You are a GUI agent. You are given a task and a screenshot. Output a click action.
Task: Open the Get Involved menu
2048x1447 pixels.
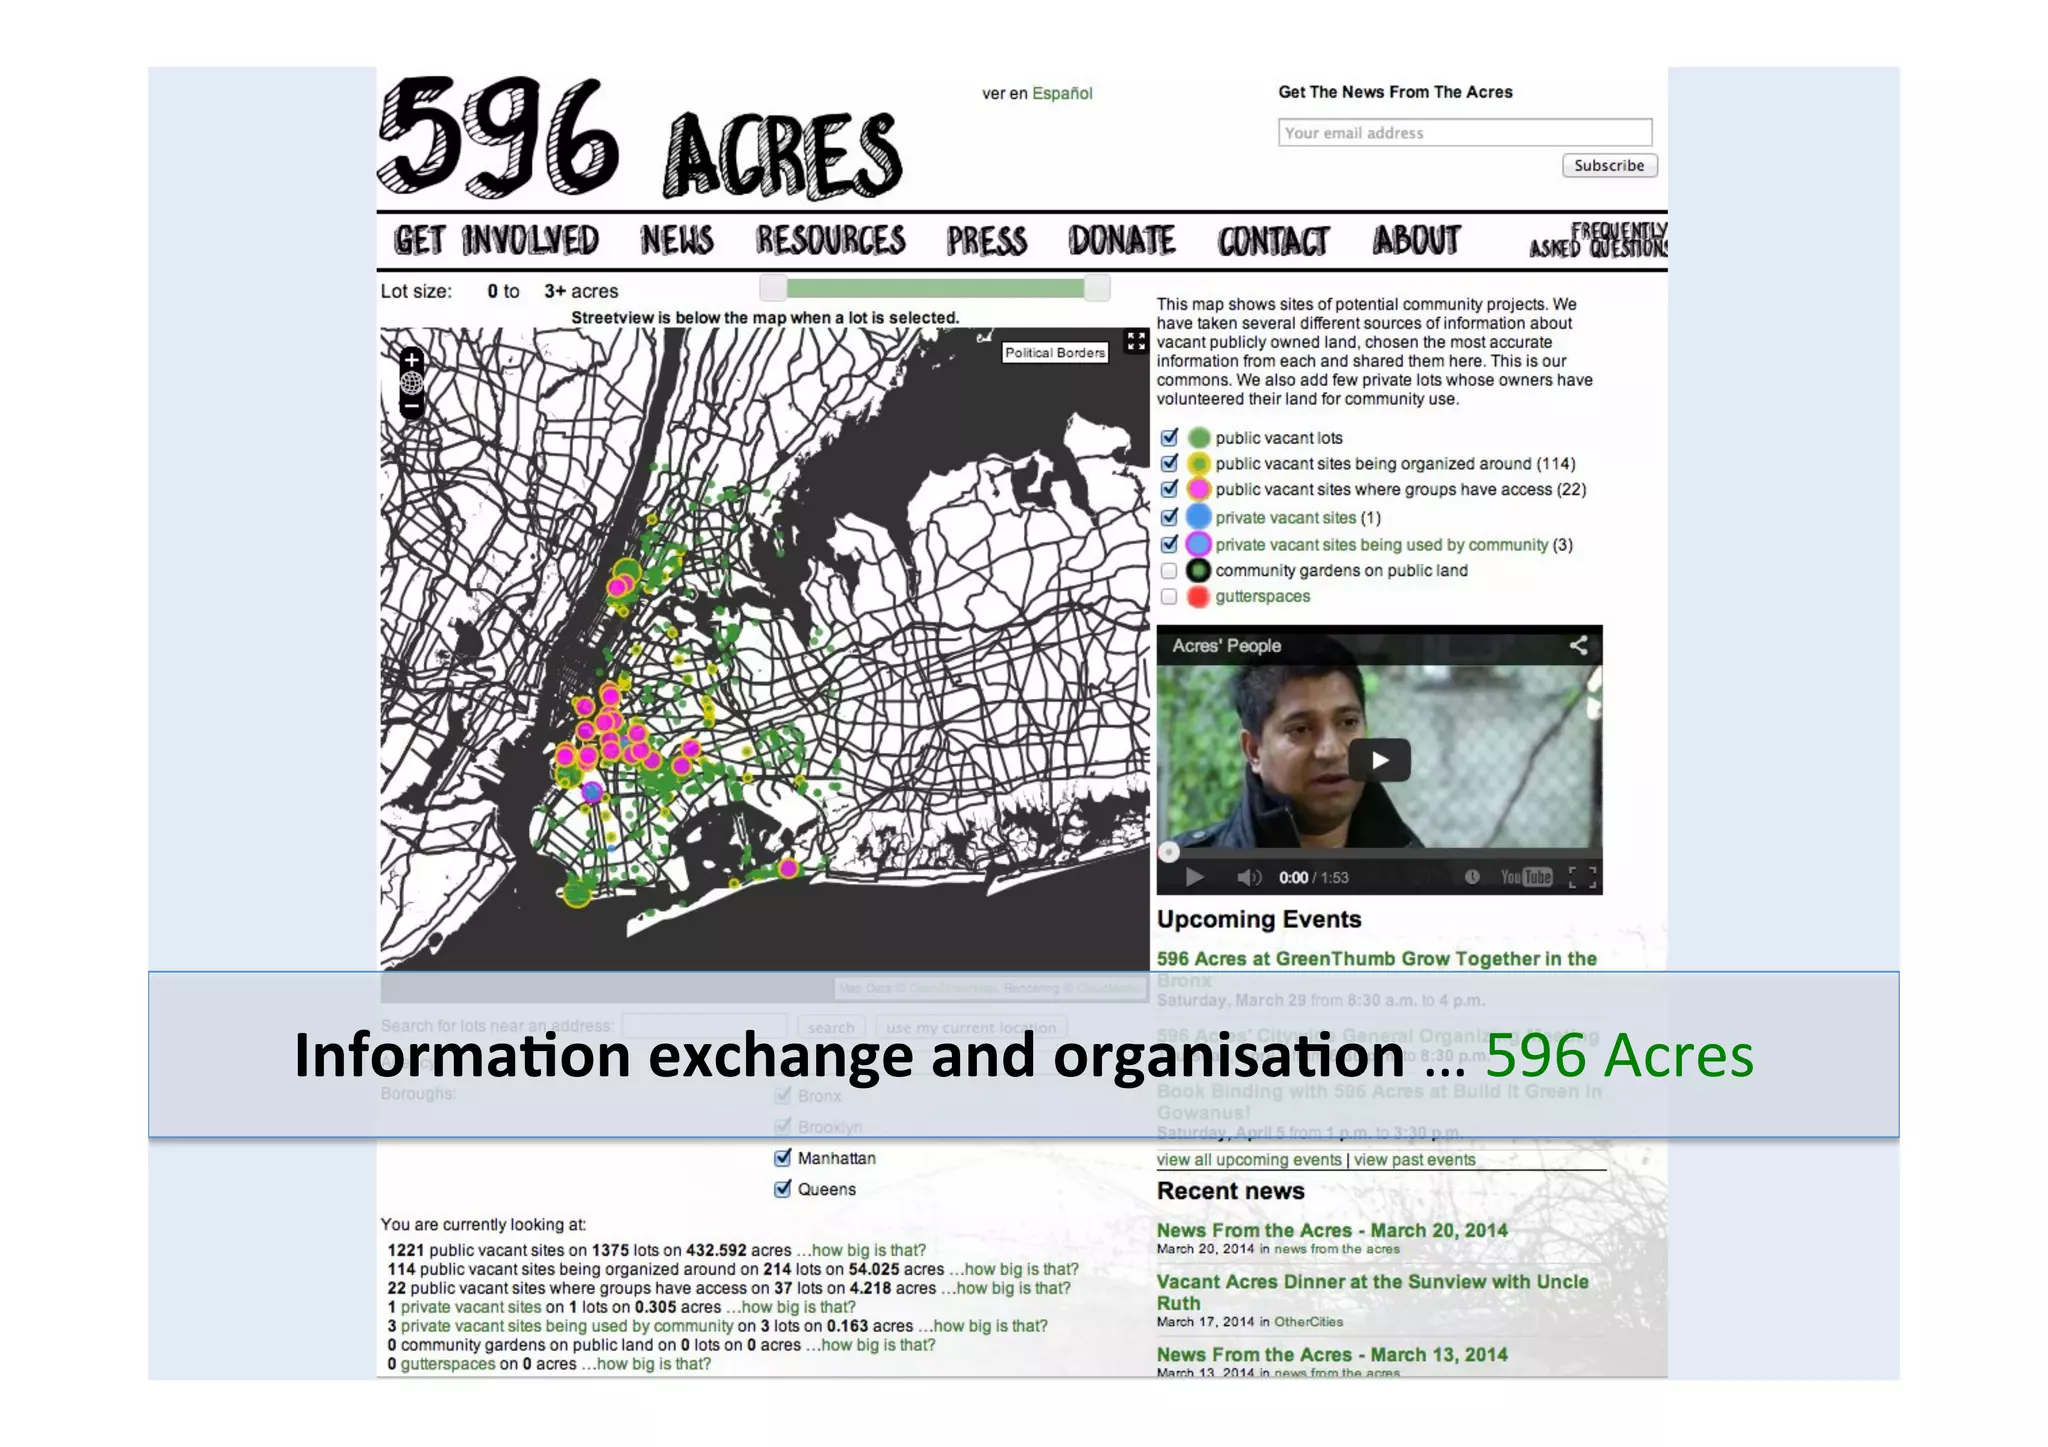click(496, 241)
